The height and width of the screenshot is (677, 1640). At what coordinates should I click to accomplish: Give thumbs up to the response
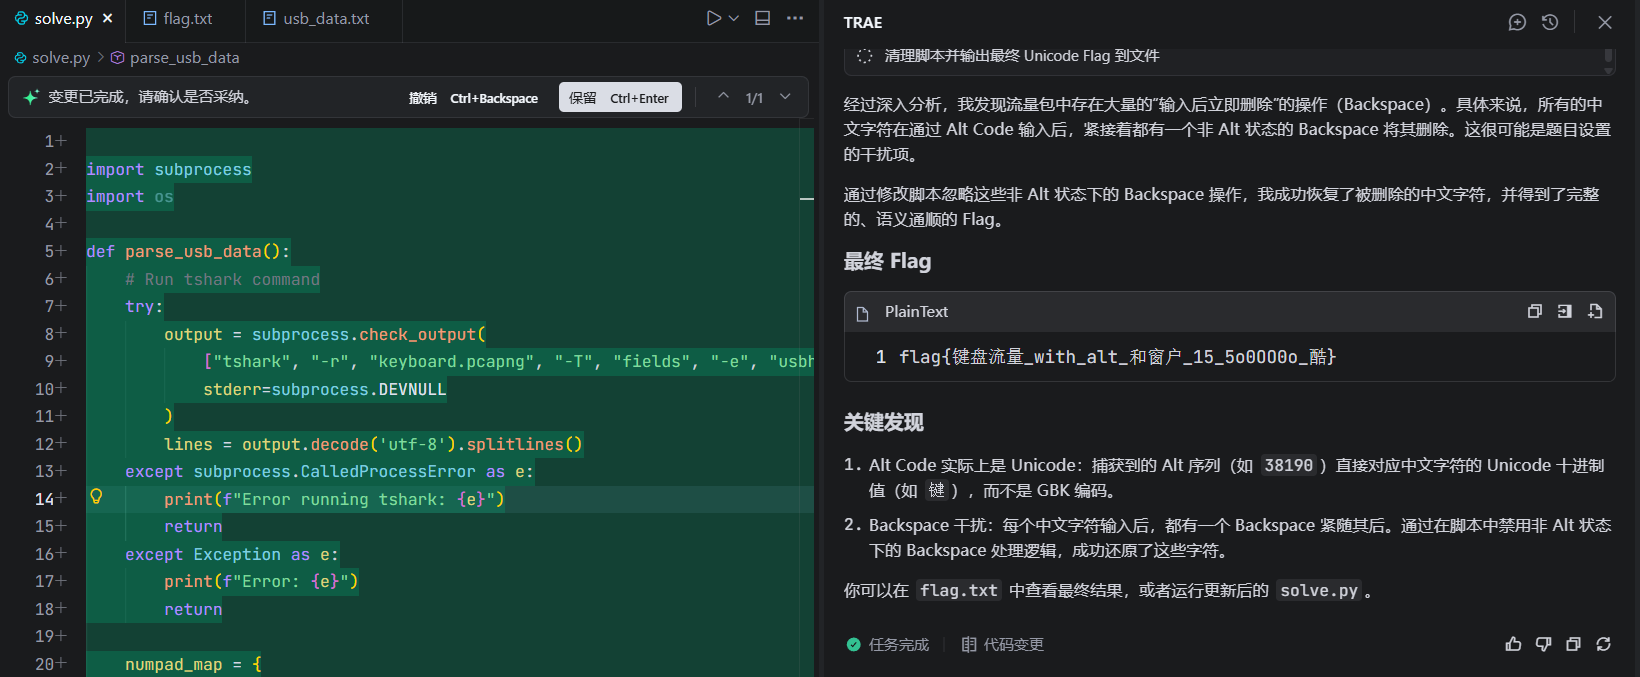coord(1513,644)
